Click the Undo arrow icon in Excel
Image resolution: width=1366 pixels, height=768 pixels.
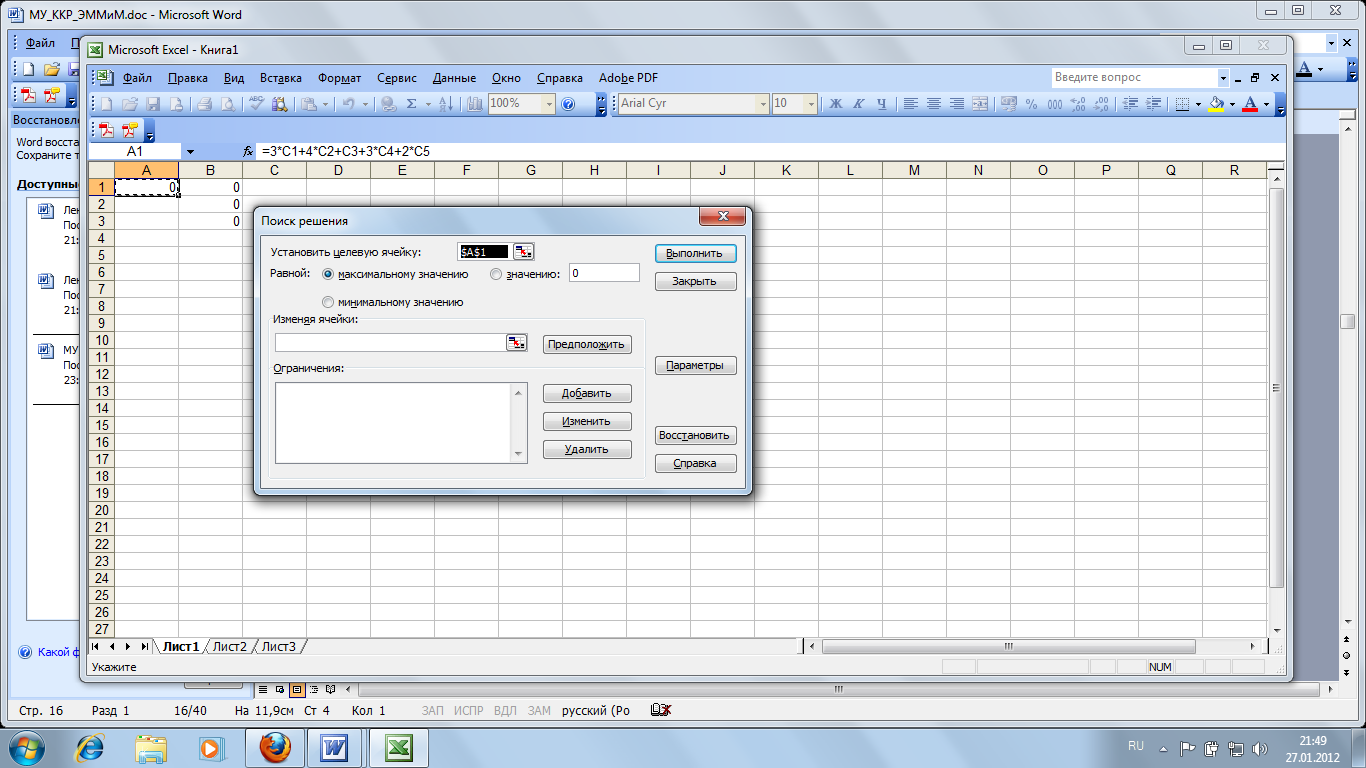click(348, 103)
